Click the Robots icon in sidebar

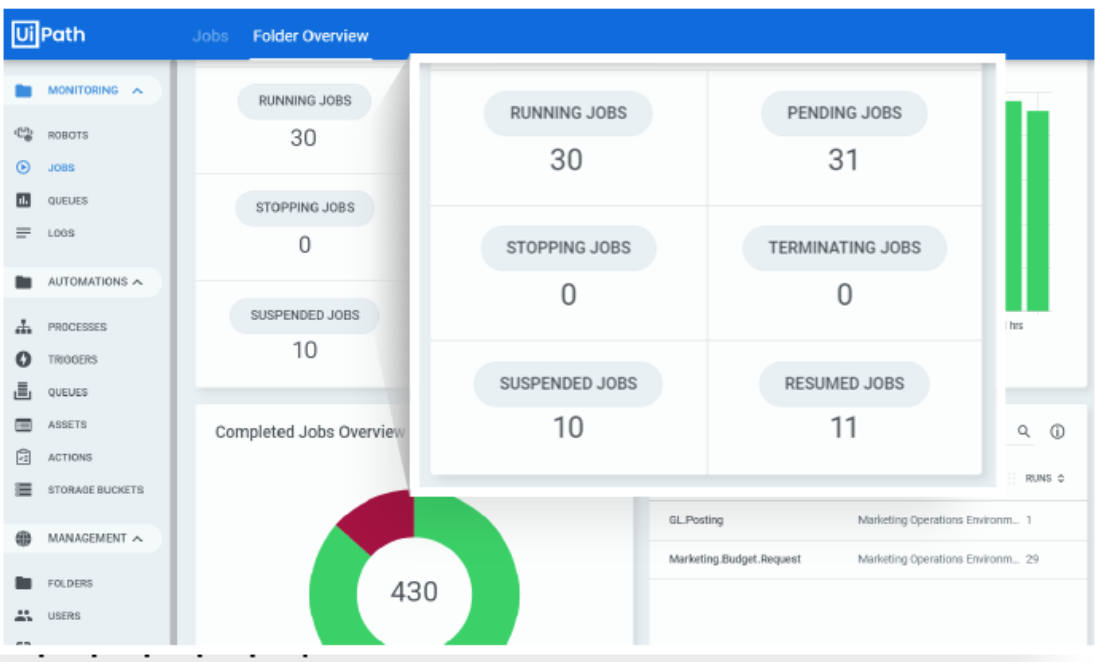(x=24, y=135)
